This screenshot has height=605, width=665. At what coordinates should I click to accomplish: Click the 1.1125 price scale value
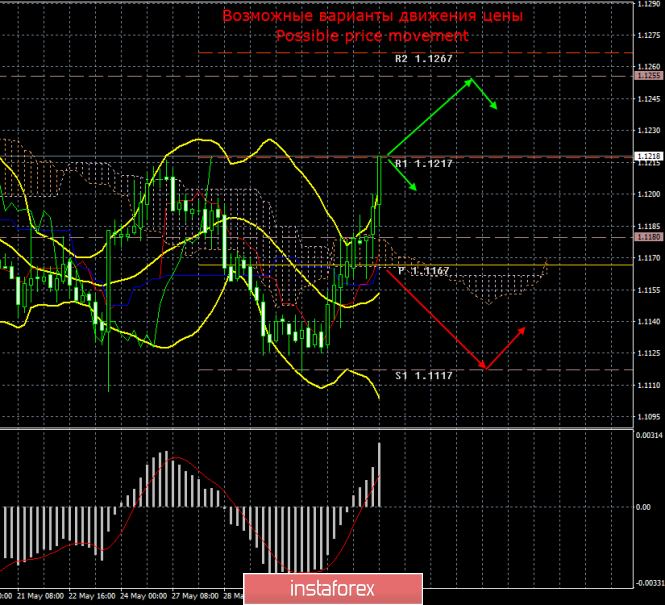coord(649,353)
